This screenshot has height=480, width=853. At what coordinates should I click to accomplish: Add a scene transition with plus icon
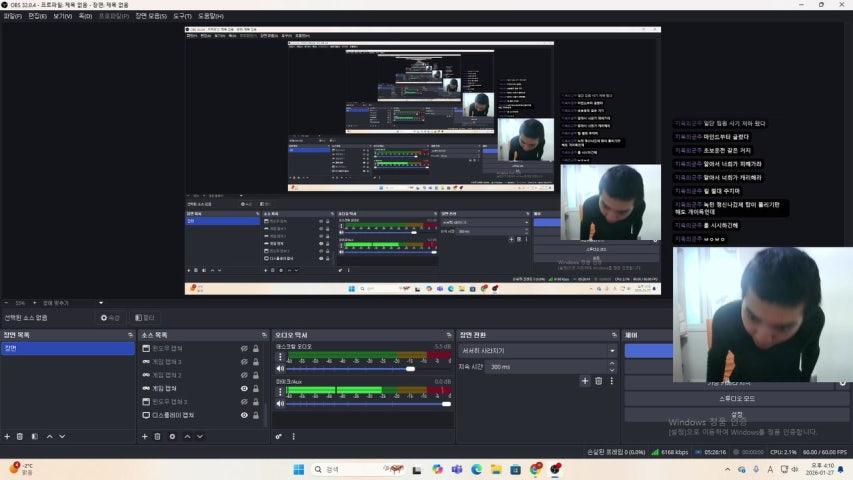tap(585, 381)
